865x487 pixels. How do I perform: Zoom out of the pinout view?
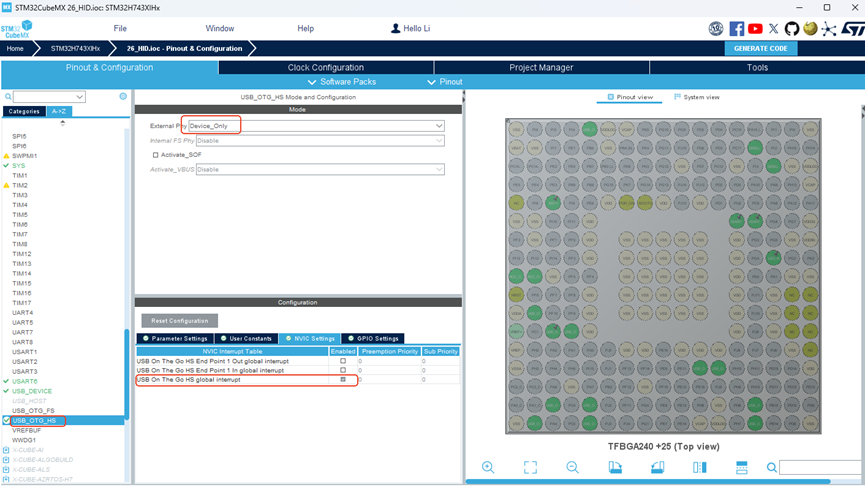coord(573,467)
